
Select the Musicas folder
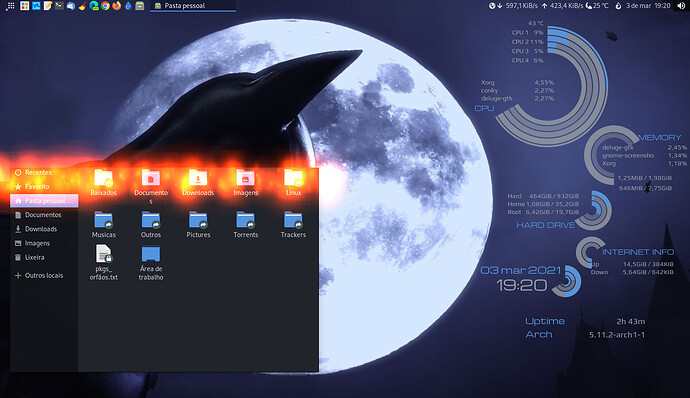tap(103, 225)
